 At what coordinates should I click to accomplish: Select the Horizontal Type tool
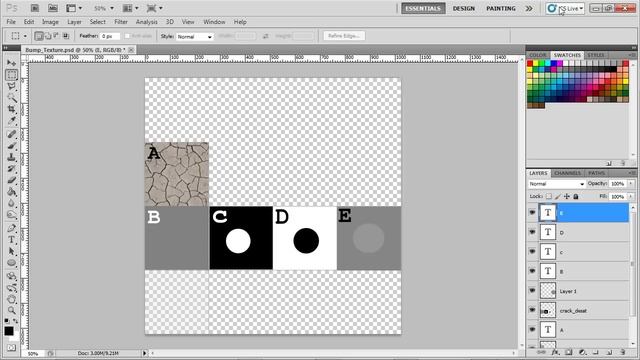pyautogui.click(x=11, y=240)
